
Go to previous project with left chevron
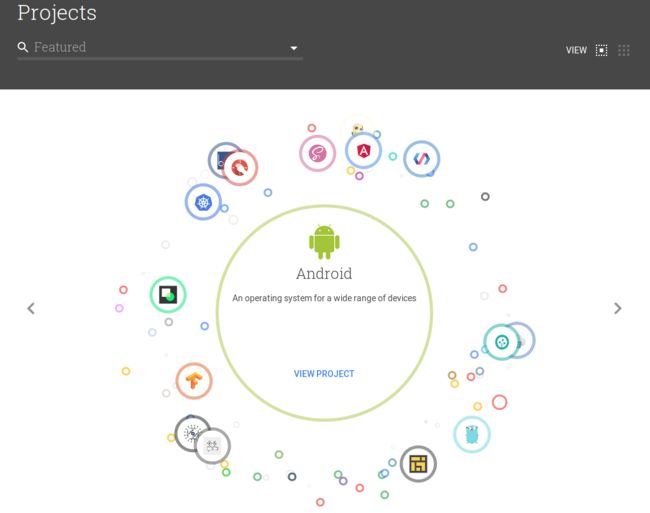31,308
